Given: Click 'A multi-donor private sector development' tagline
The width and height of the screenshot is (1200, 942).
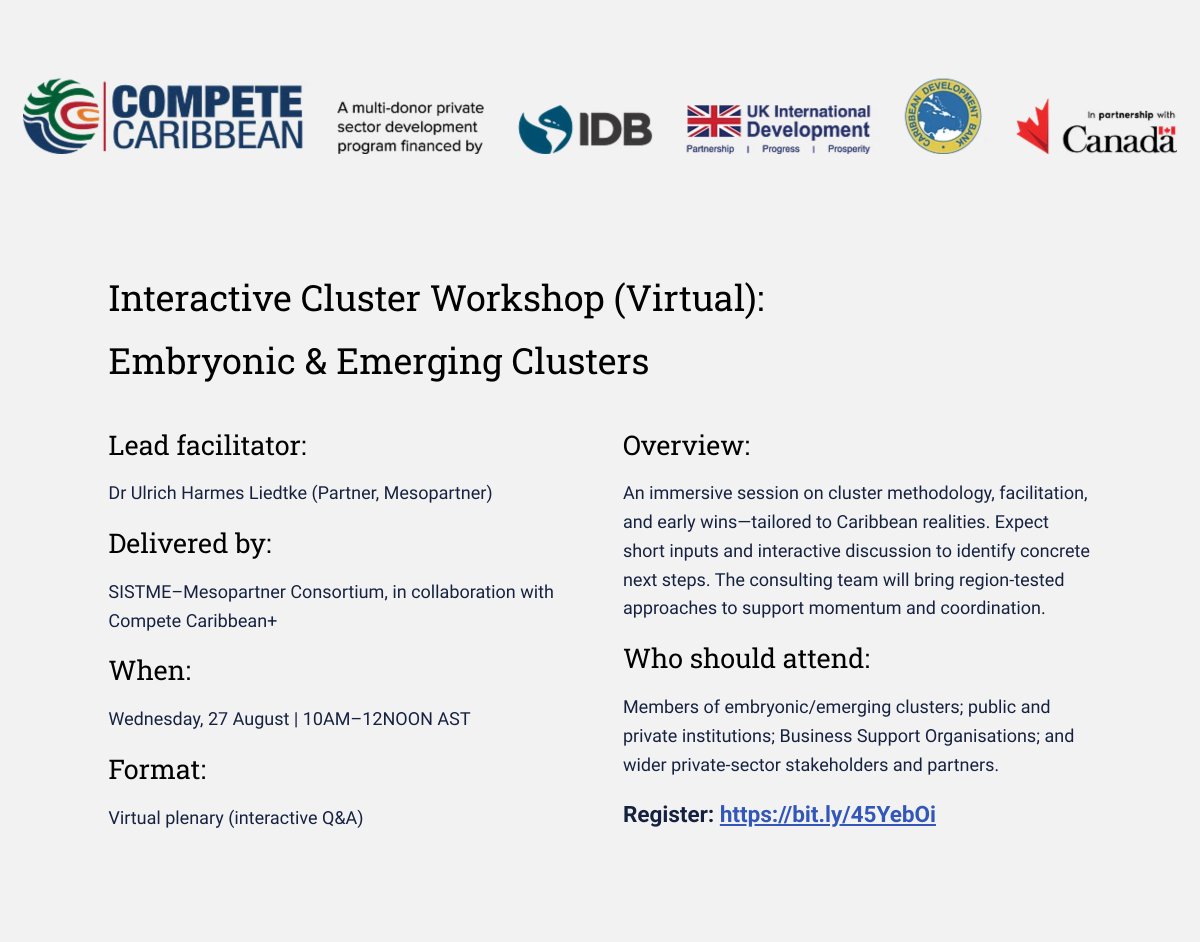Looking at the screenshot, I should click(410, 127).
